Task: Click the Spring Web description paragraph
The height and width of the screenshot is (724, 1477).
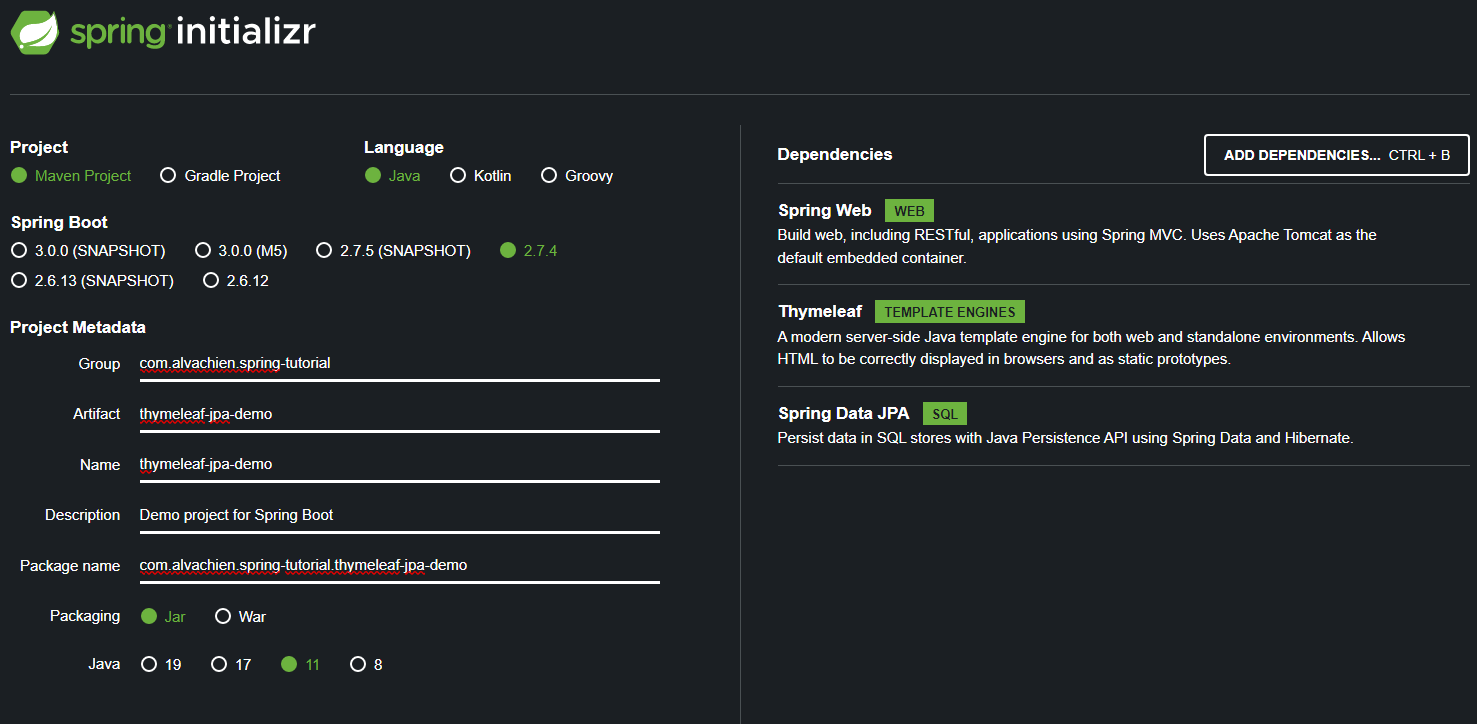Action: pyautogui.click(x=1077, y=246)
